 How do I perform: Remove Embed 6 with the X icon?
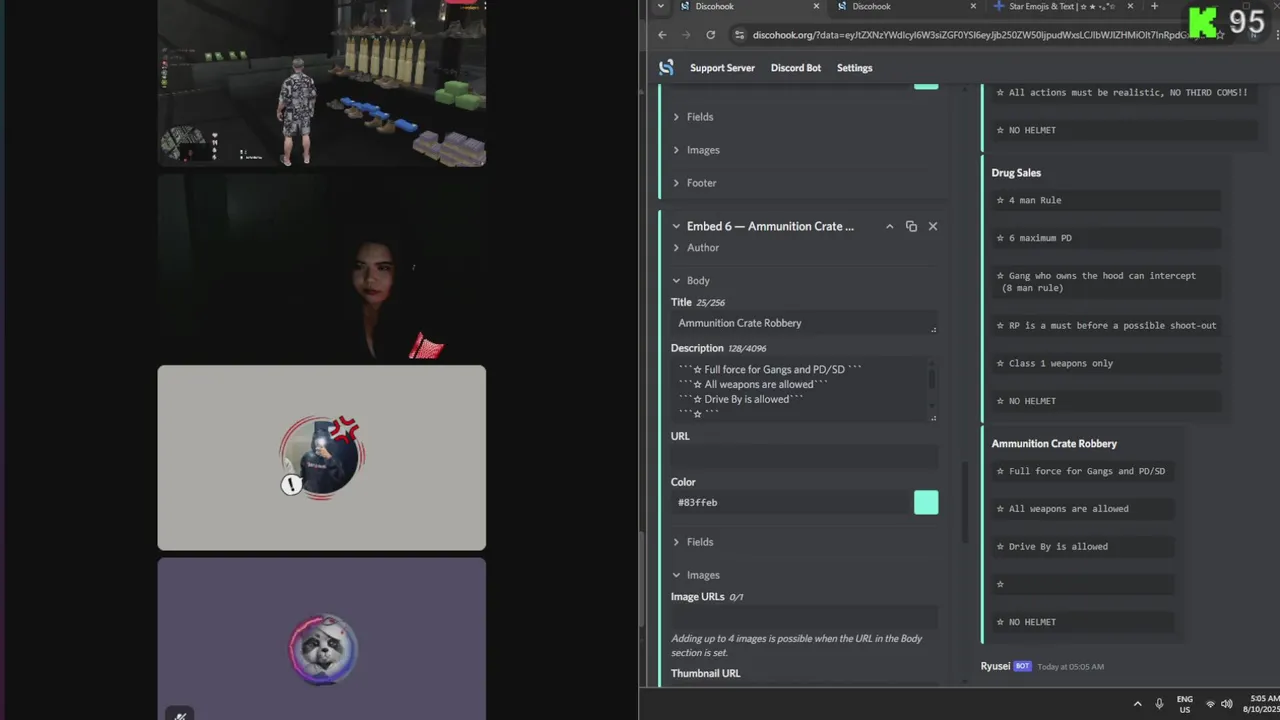(933, 226)
